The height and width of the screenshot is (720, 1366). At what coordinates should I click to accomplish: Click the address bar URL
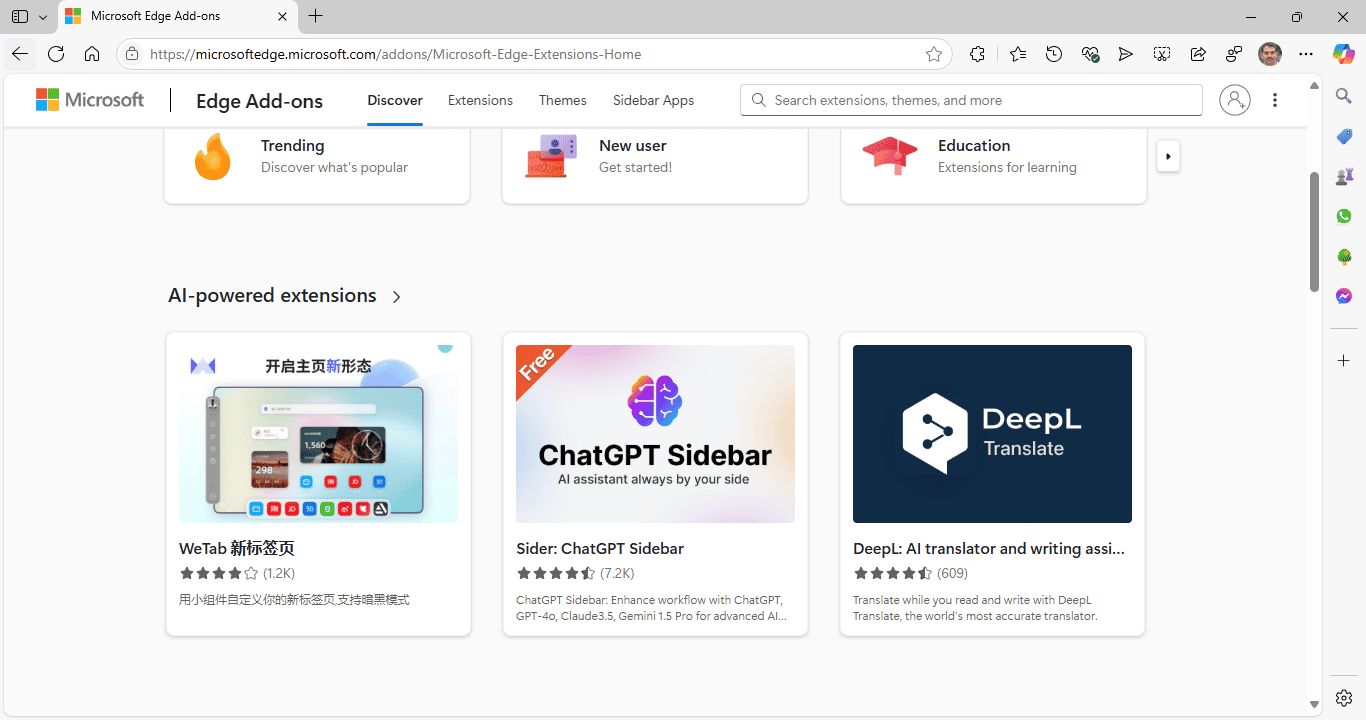pos(396,54)
